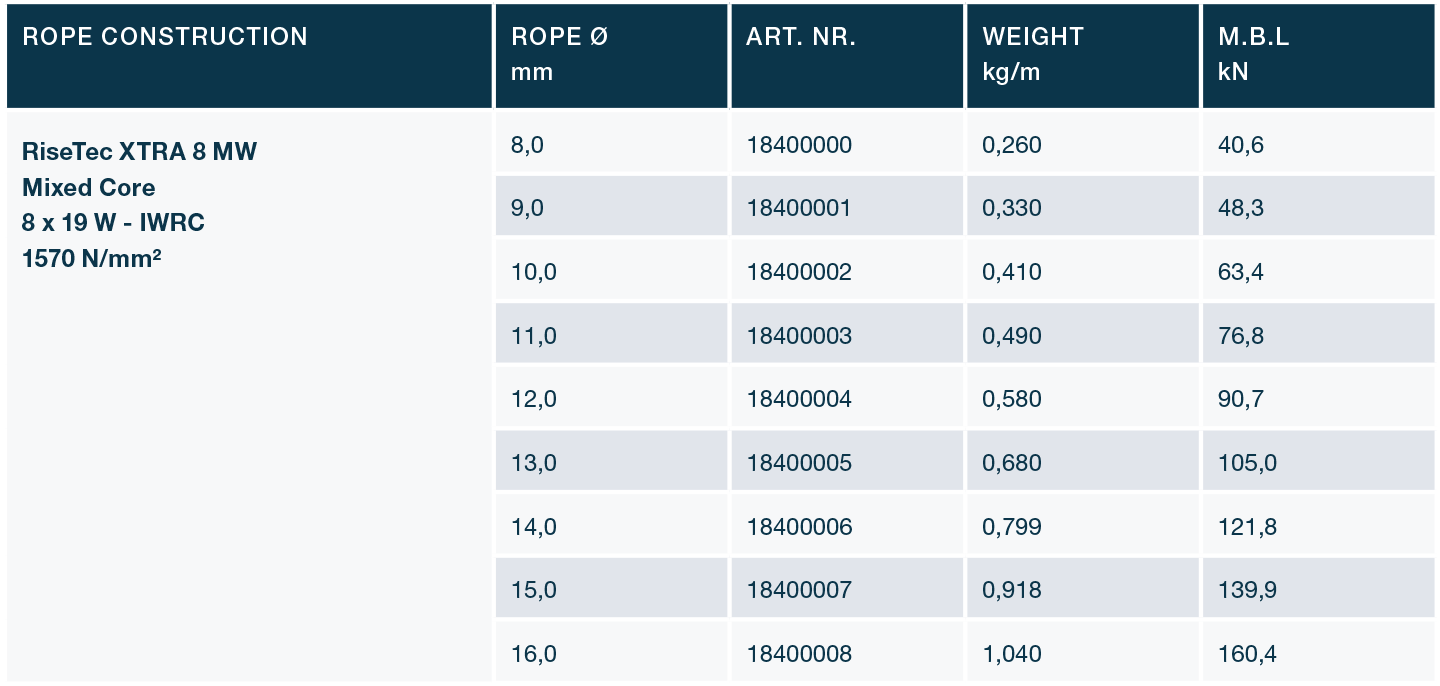Select article number 18400002
Screen dimensions: 1440x686
coord(799,272)
